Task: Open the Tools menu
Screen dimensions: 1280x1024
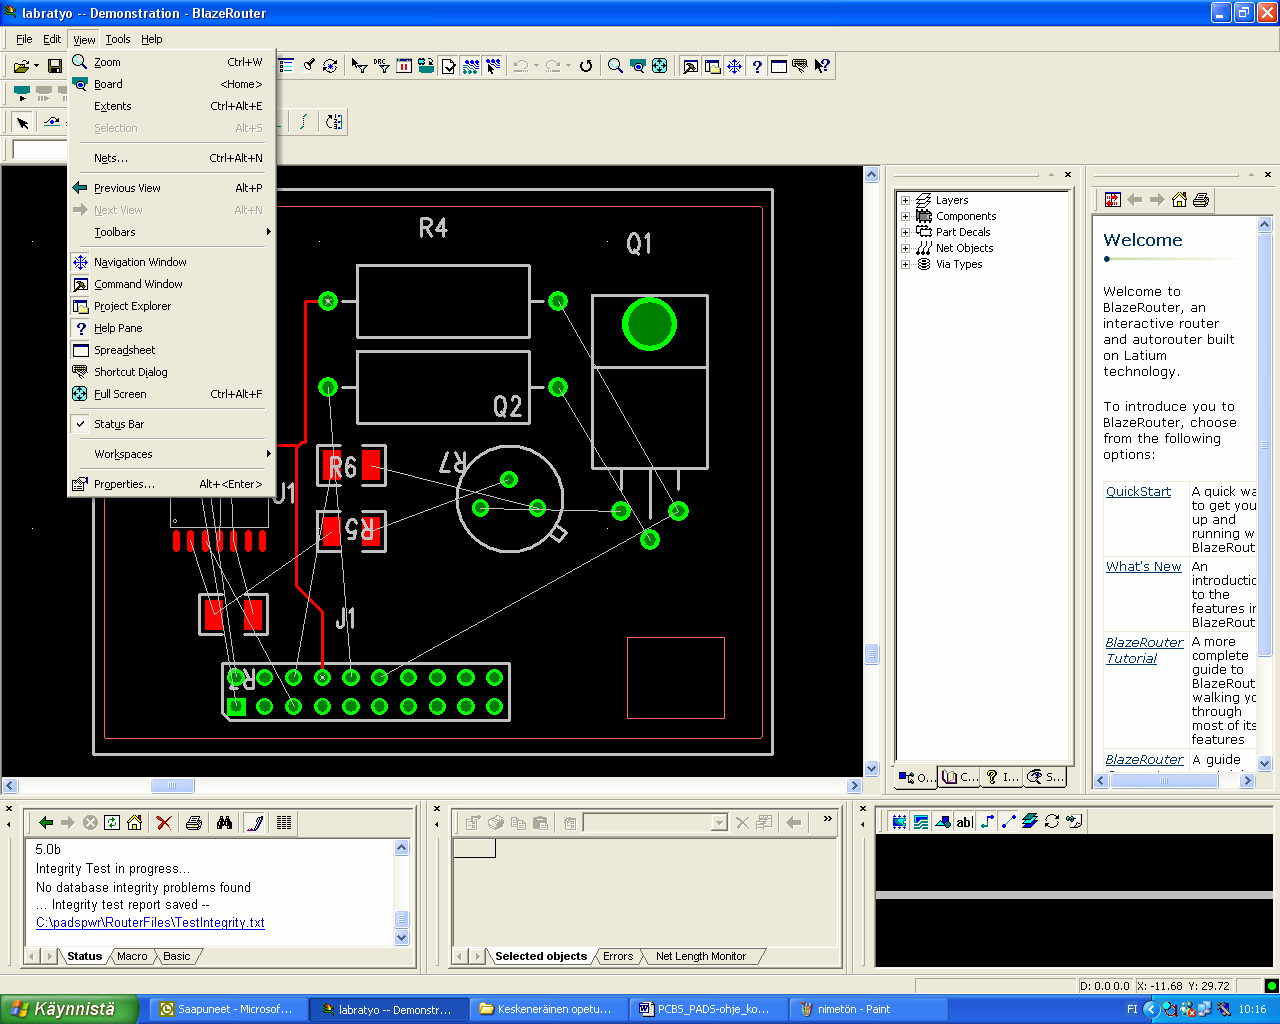Action: (x=118, y=39)
